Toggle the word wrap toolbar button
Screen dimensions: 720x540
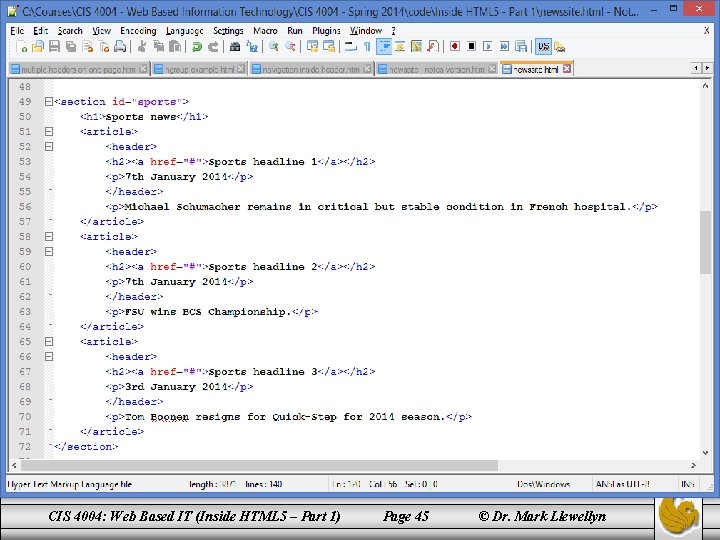click(351, 46)
